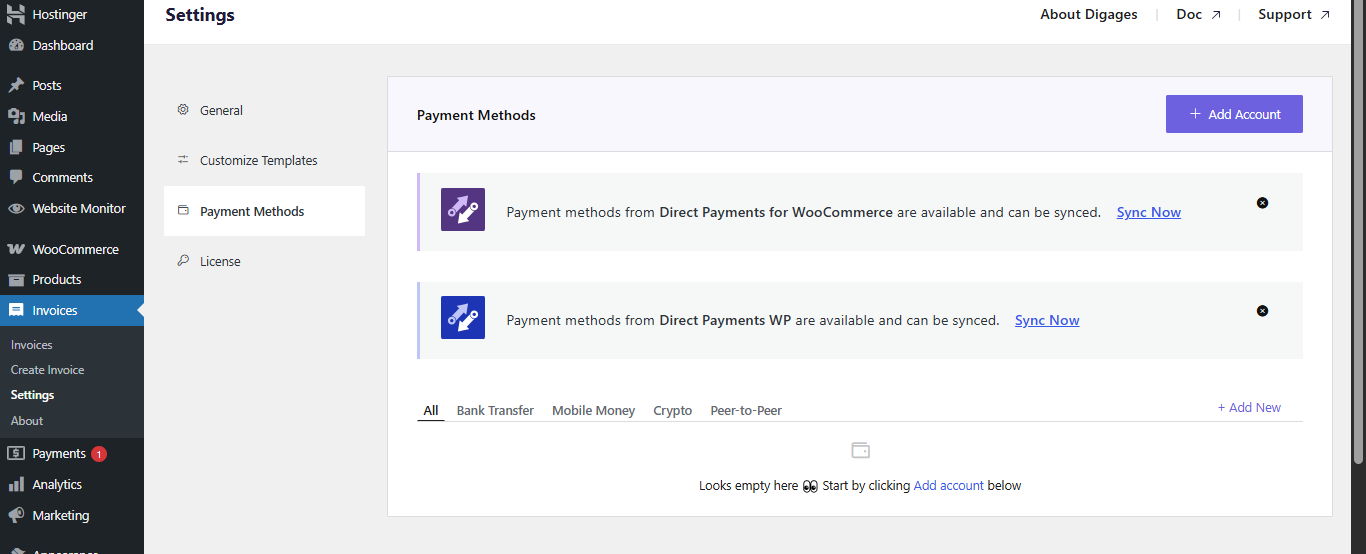
Task: Click the Hostinger logo icon in sidebar
Action: click(x=16, y=15)
